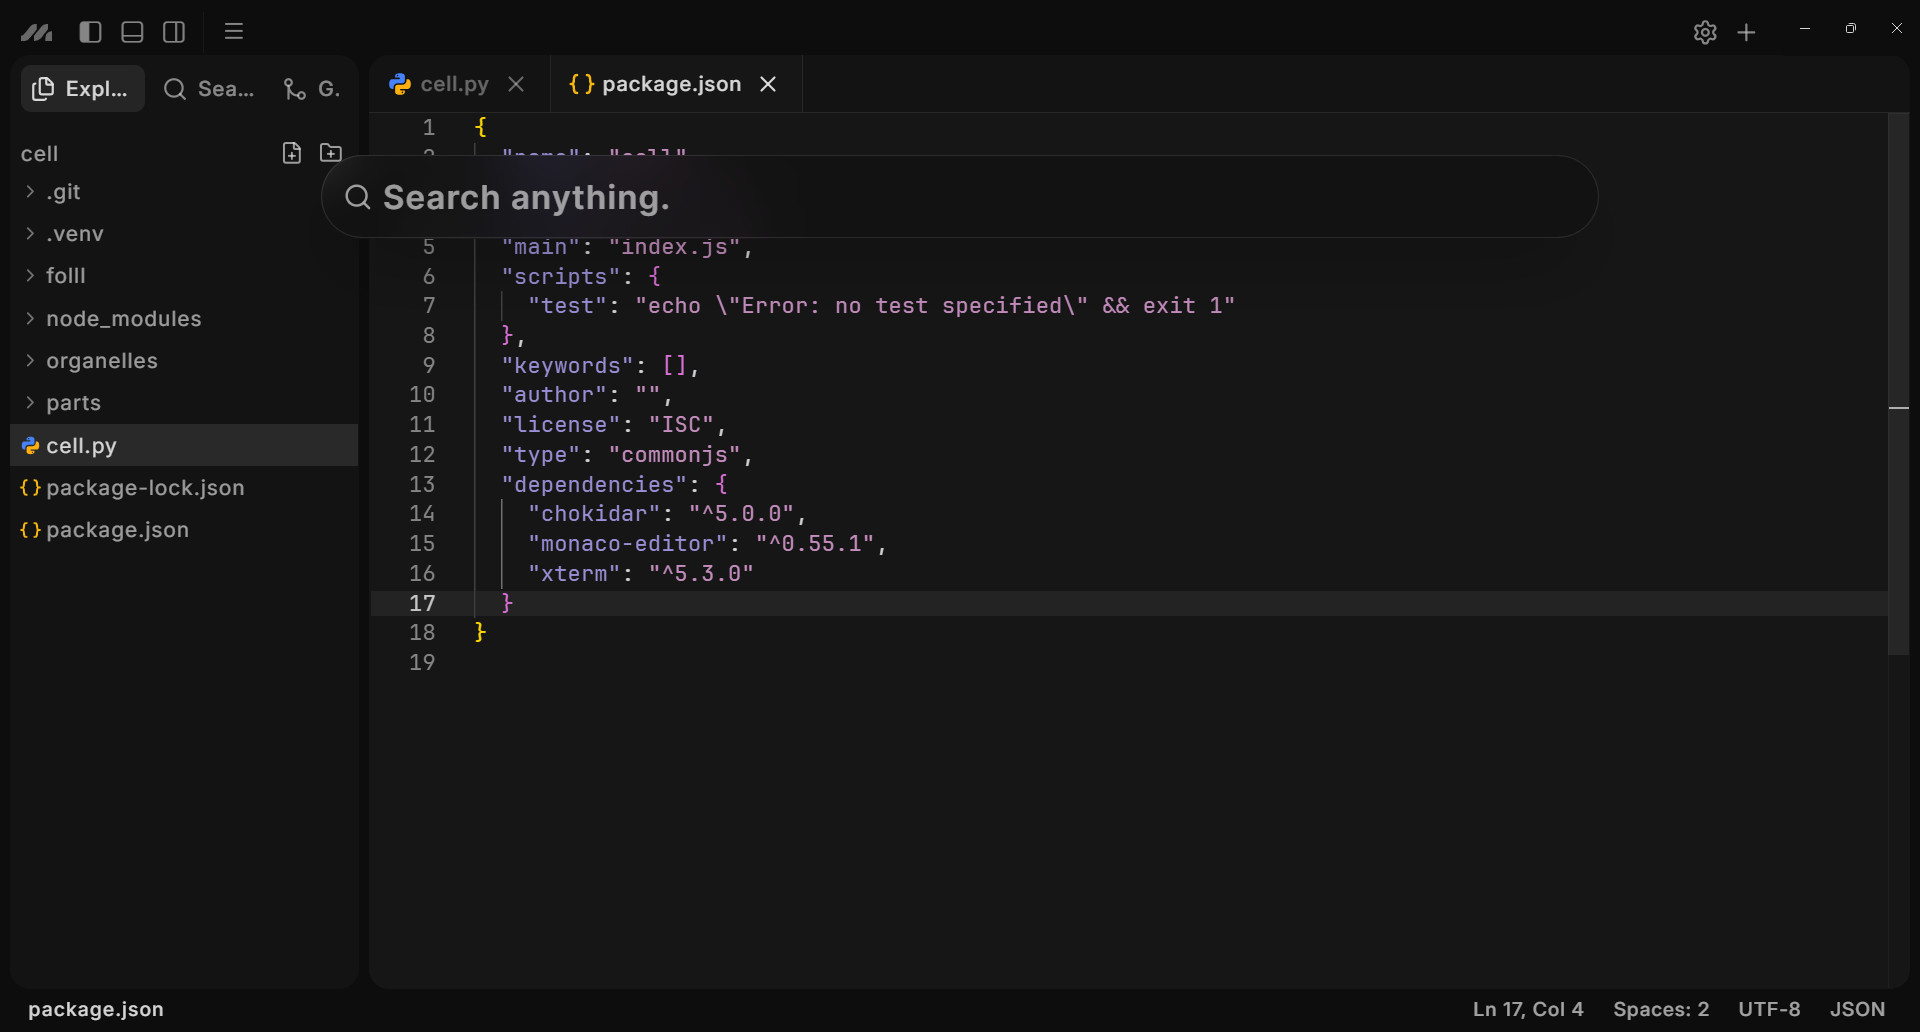
Task: Open the hamburger menu
Action: [234, 32]
